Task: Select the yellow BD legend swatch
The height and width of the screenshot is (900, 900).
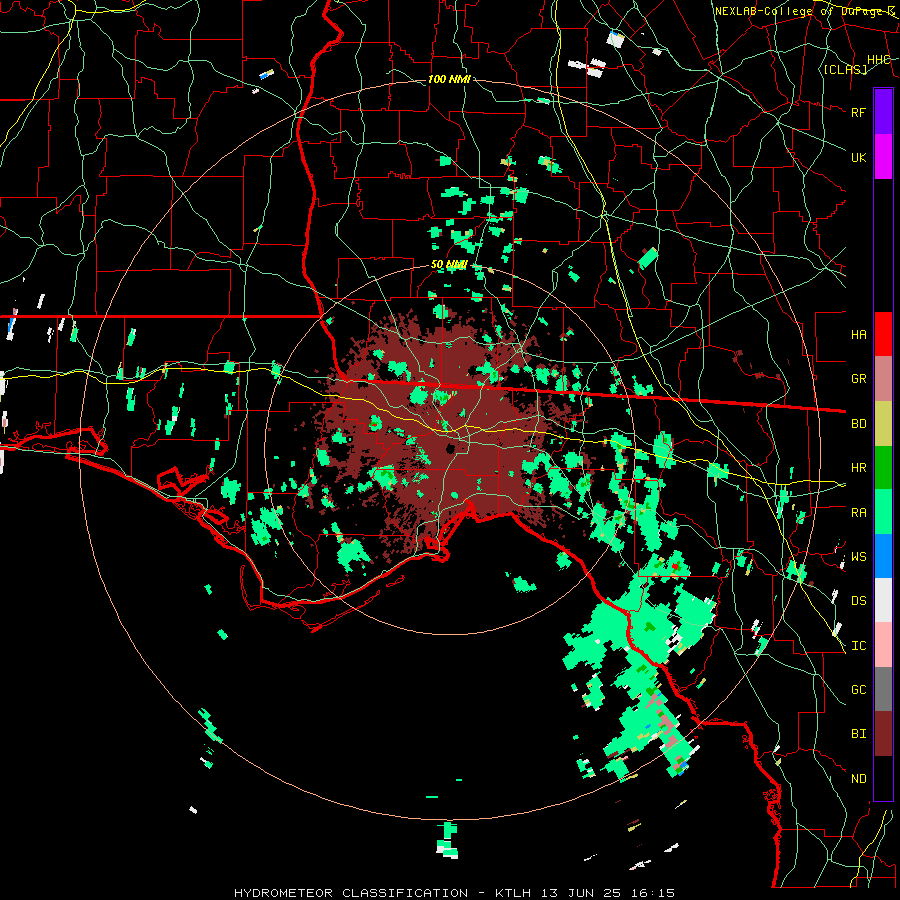Action: coord(883,424)
